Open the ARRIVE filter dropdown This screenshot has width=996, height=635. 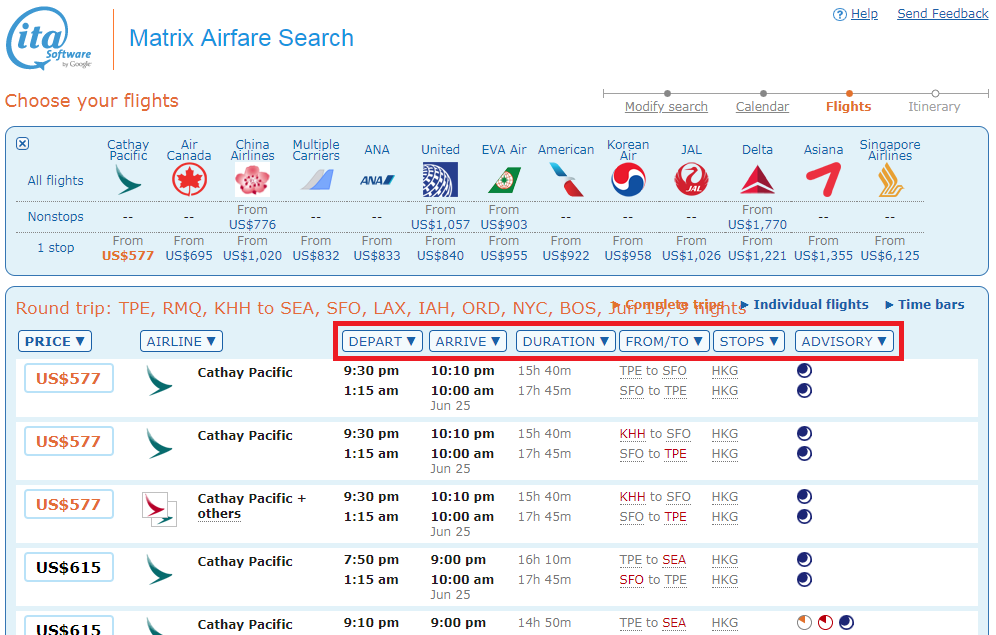pyautogui.click(x=468, y=341)
